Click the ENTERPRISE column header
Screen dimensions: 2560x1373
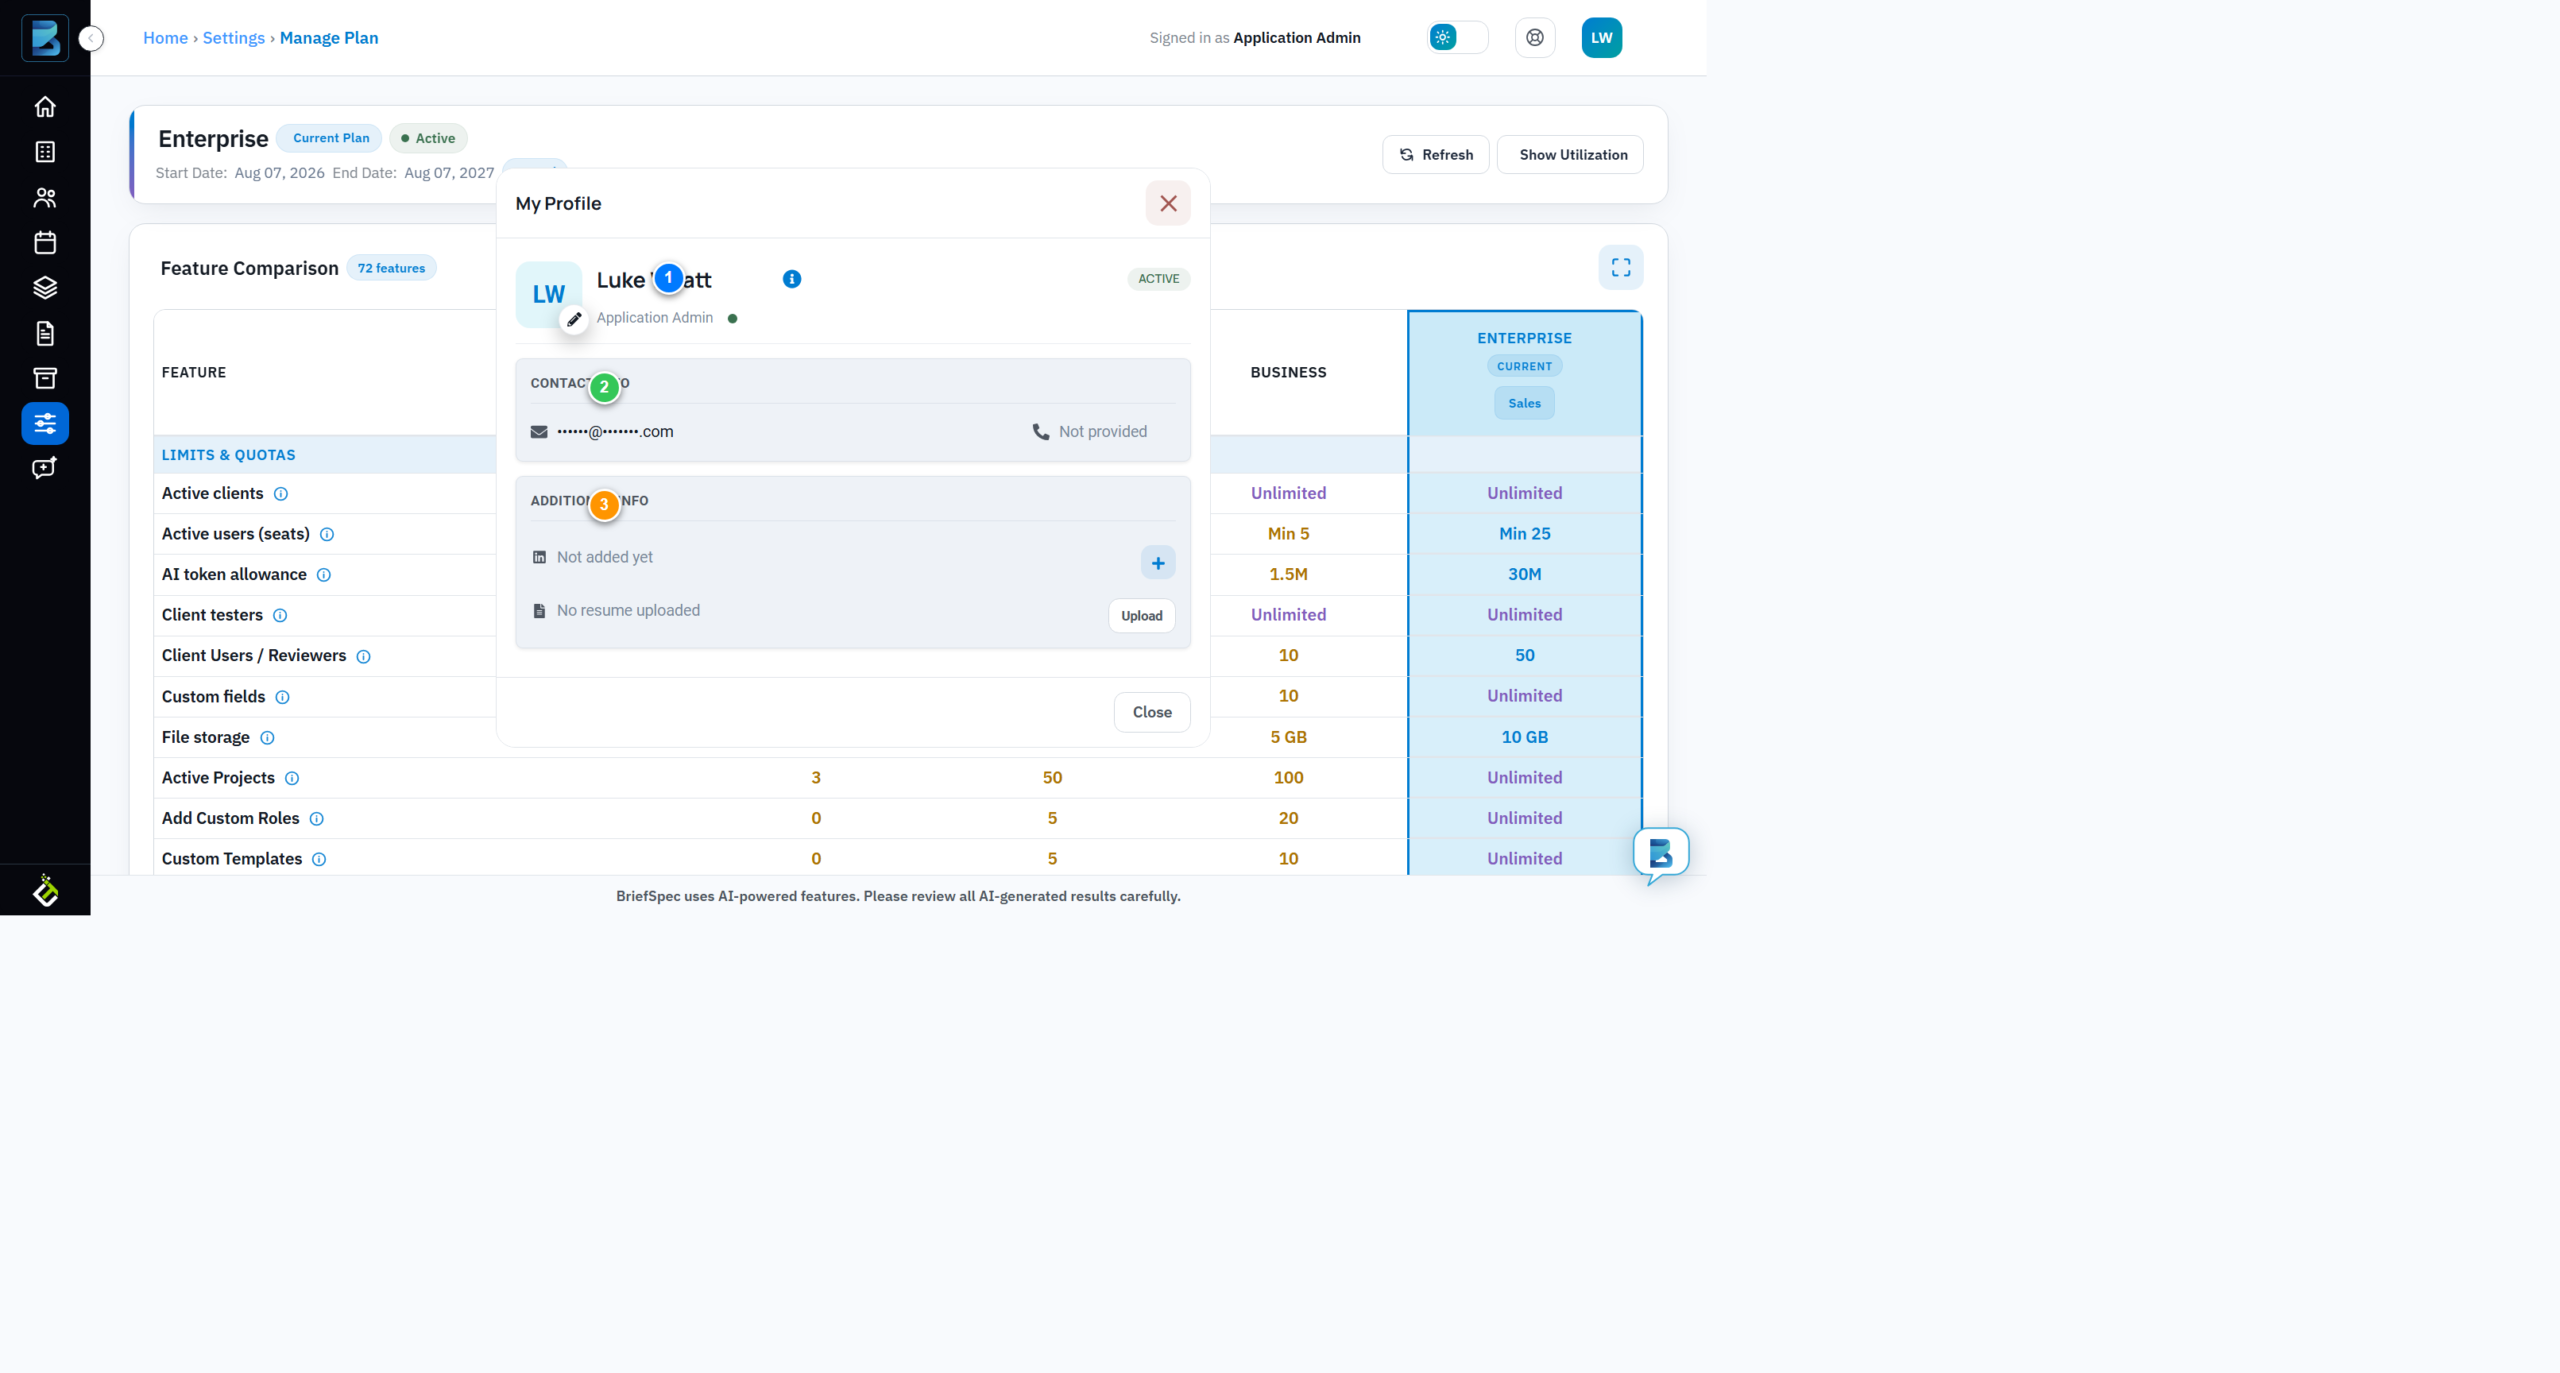point(1524,338)
